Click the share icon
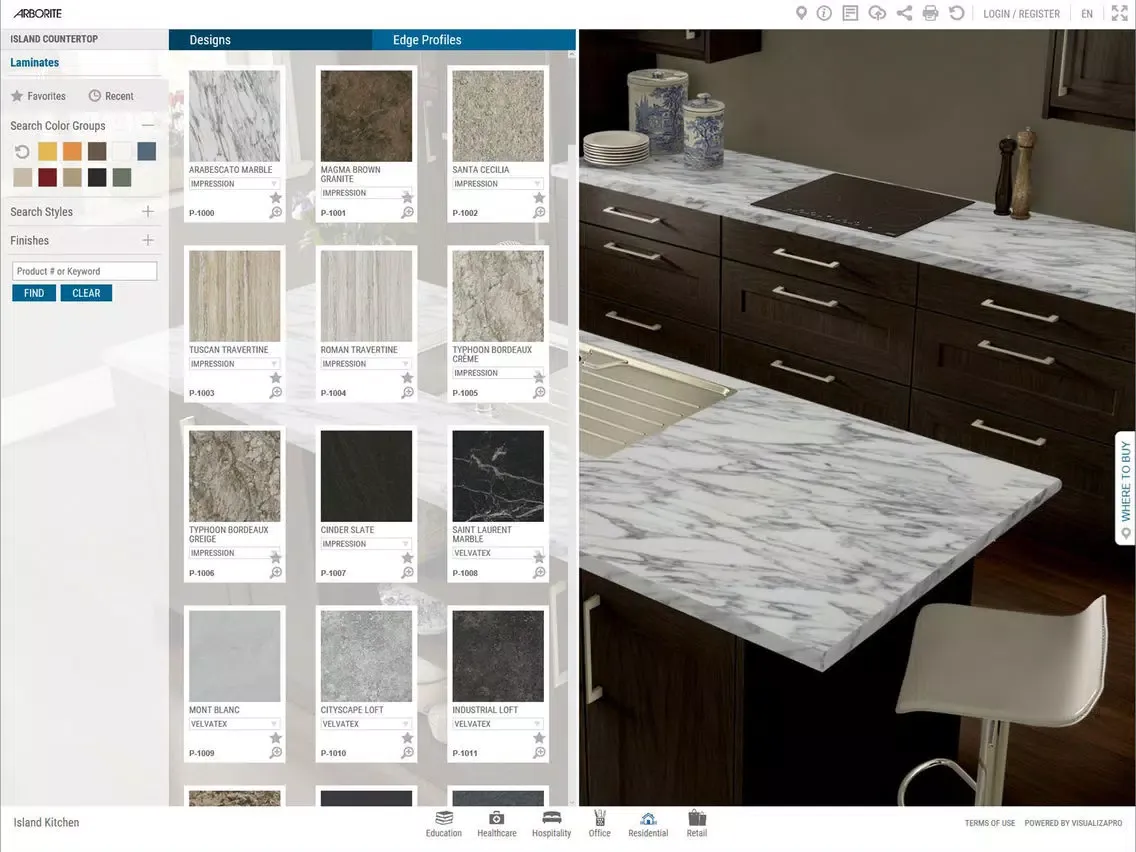 [904, 13]
